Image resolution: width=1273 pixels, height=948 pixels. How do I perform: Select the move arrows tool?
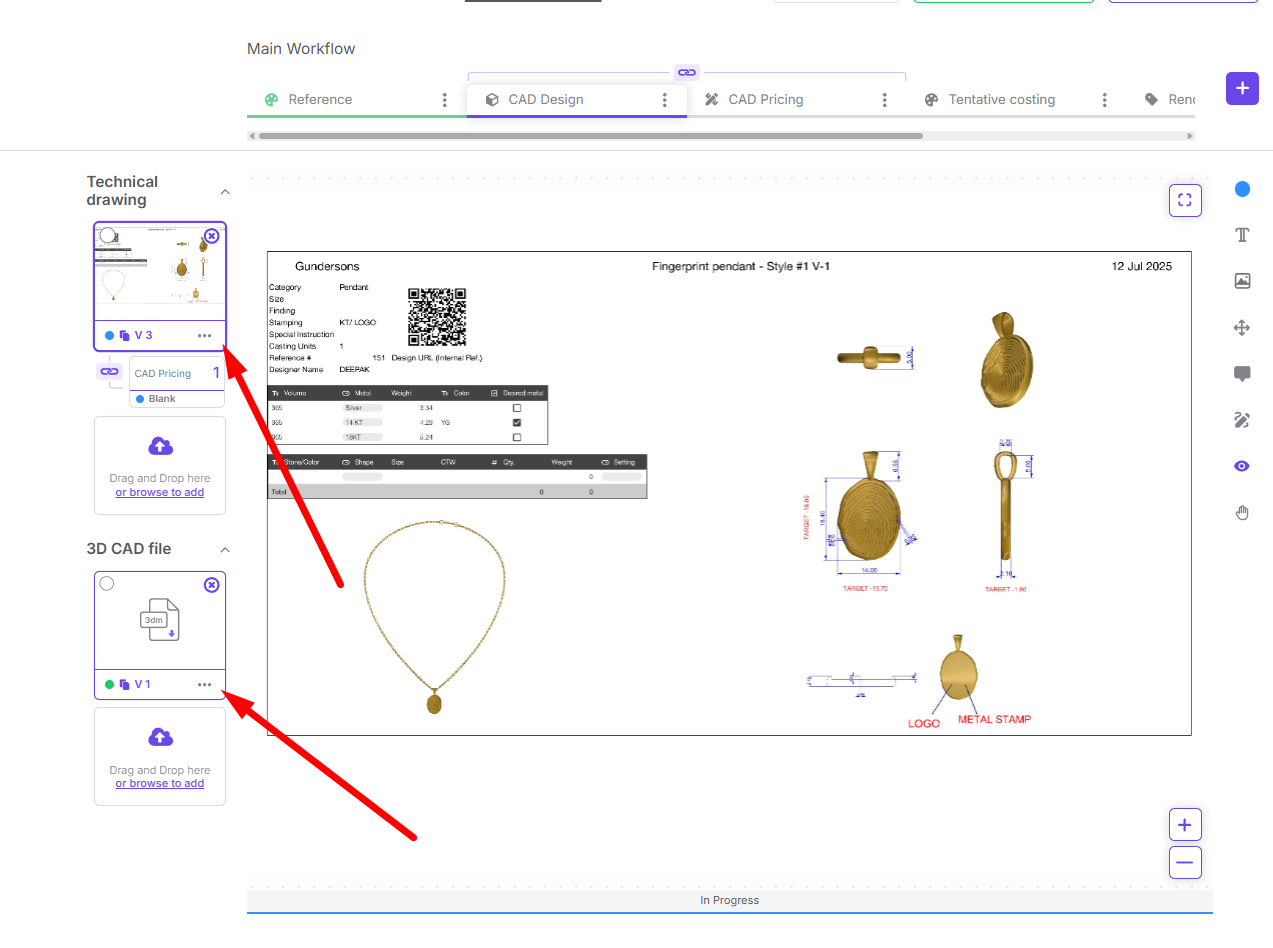[1242, 327]
